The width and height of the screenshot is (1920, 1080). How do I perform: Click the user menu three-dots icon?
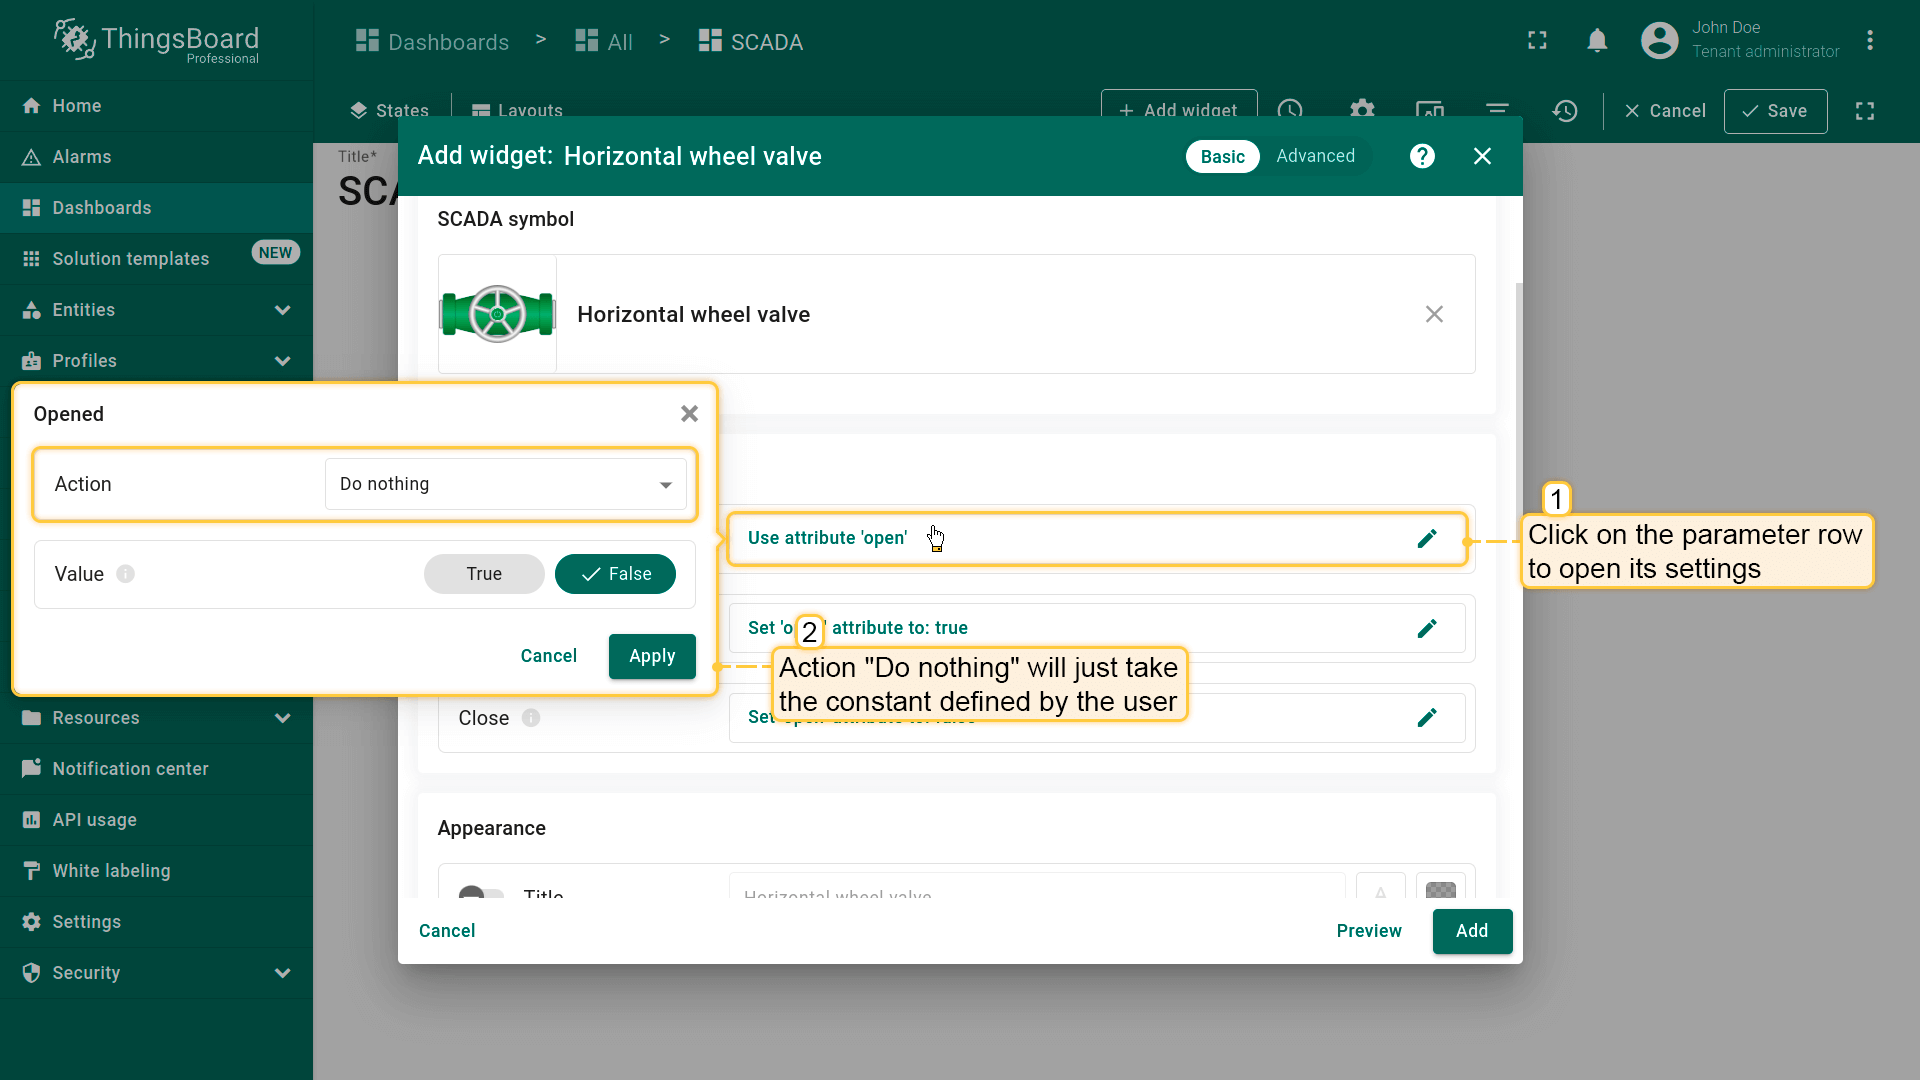tap(1869, 41)
